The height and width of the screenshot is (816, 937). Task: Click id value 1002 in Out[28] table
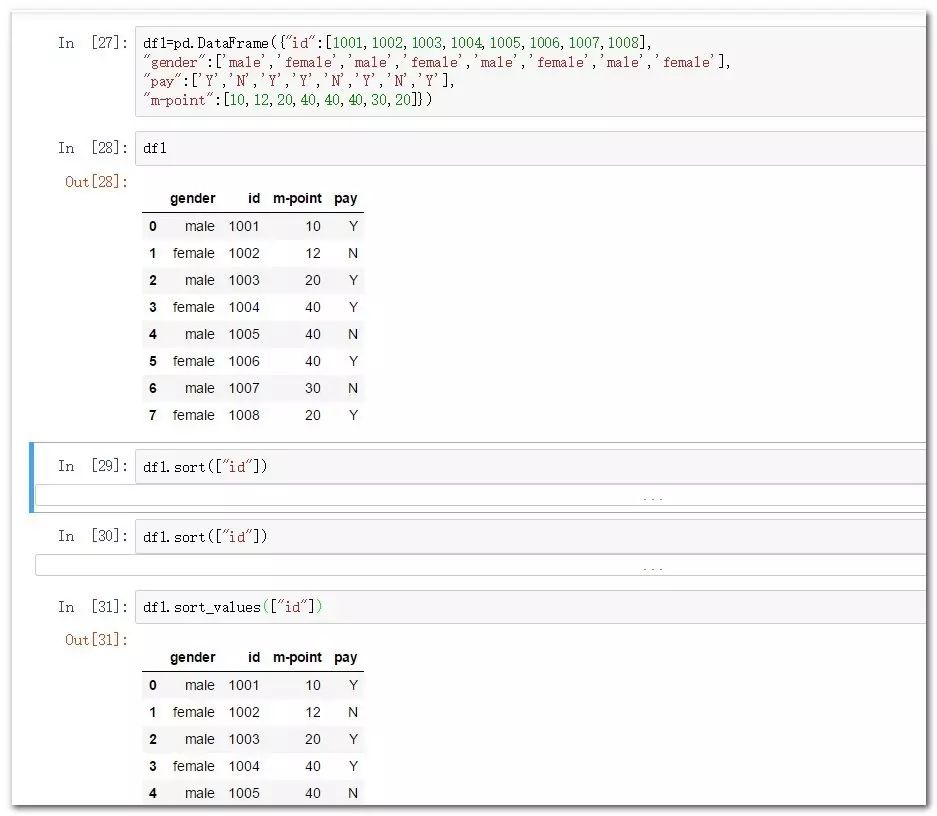[x=244, y=253]
